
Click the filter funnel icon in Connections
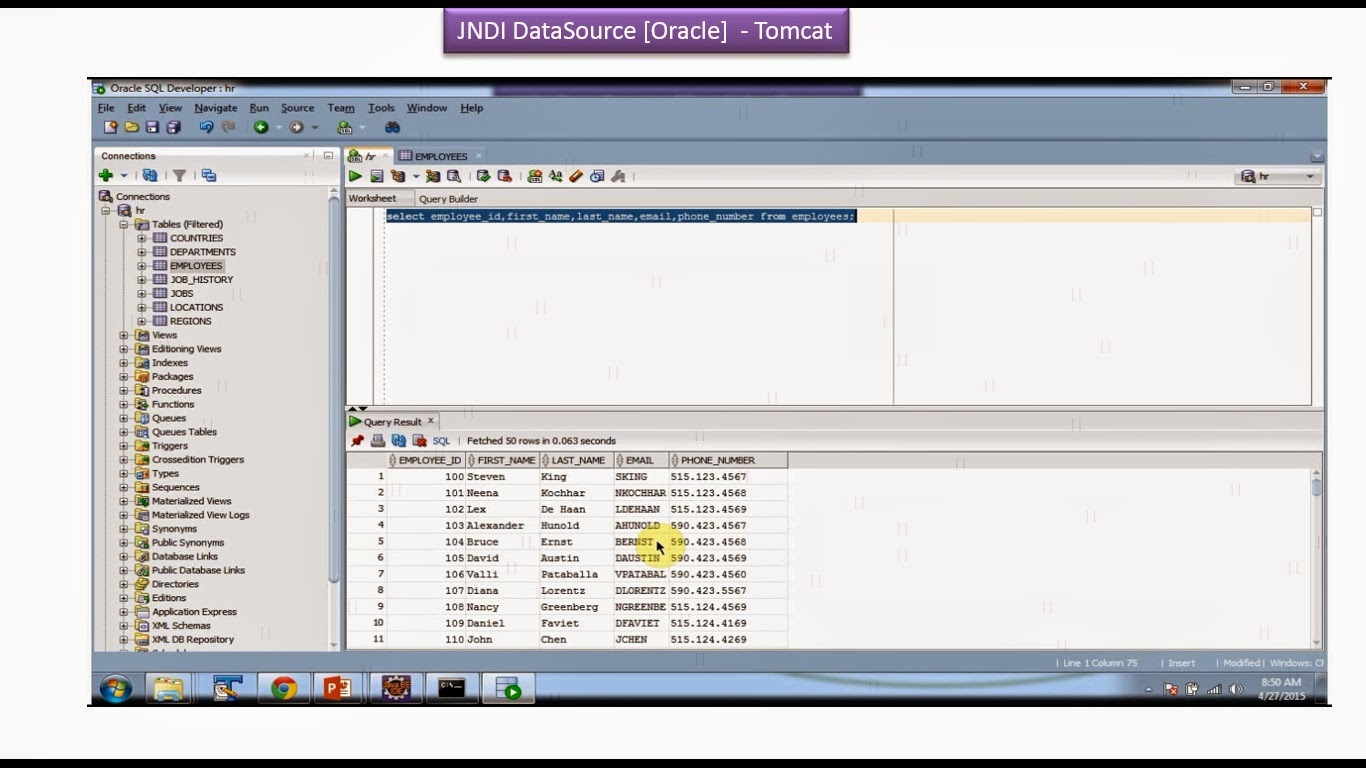[x=179, y=175]
